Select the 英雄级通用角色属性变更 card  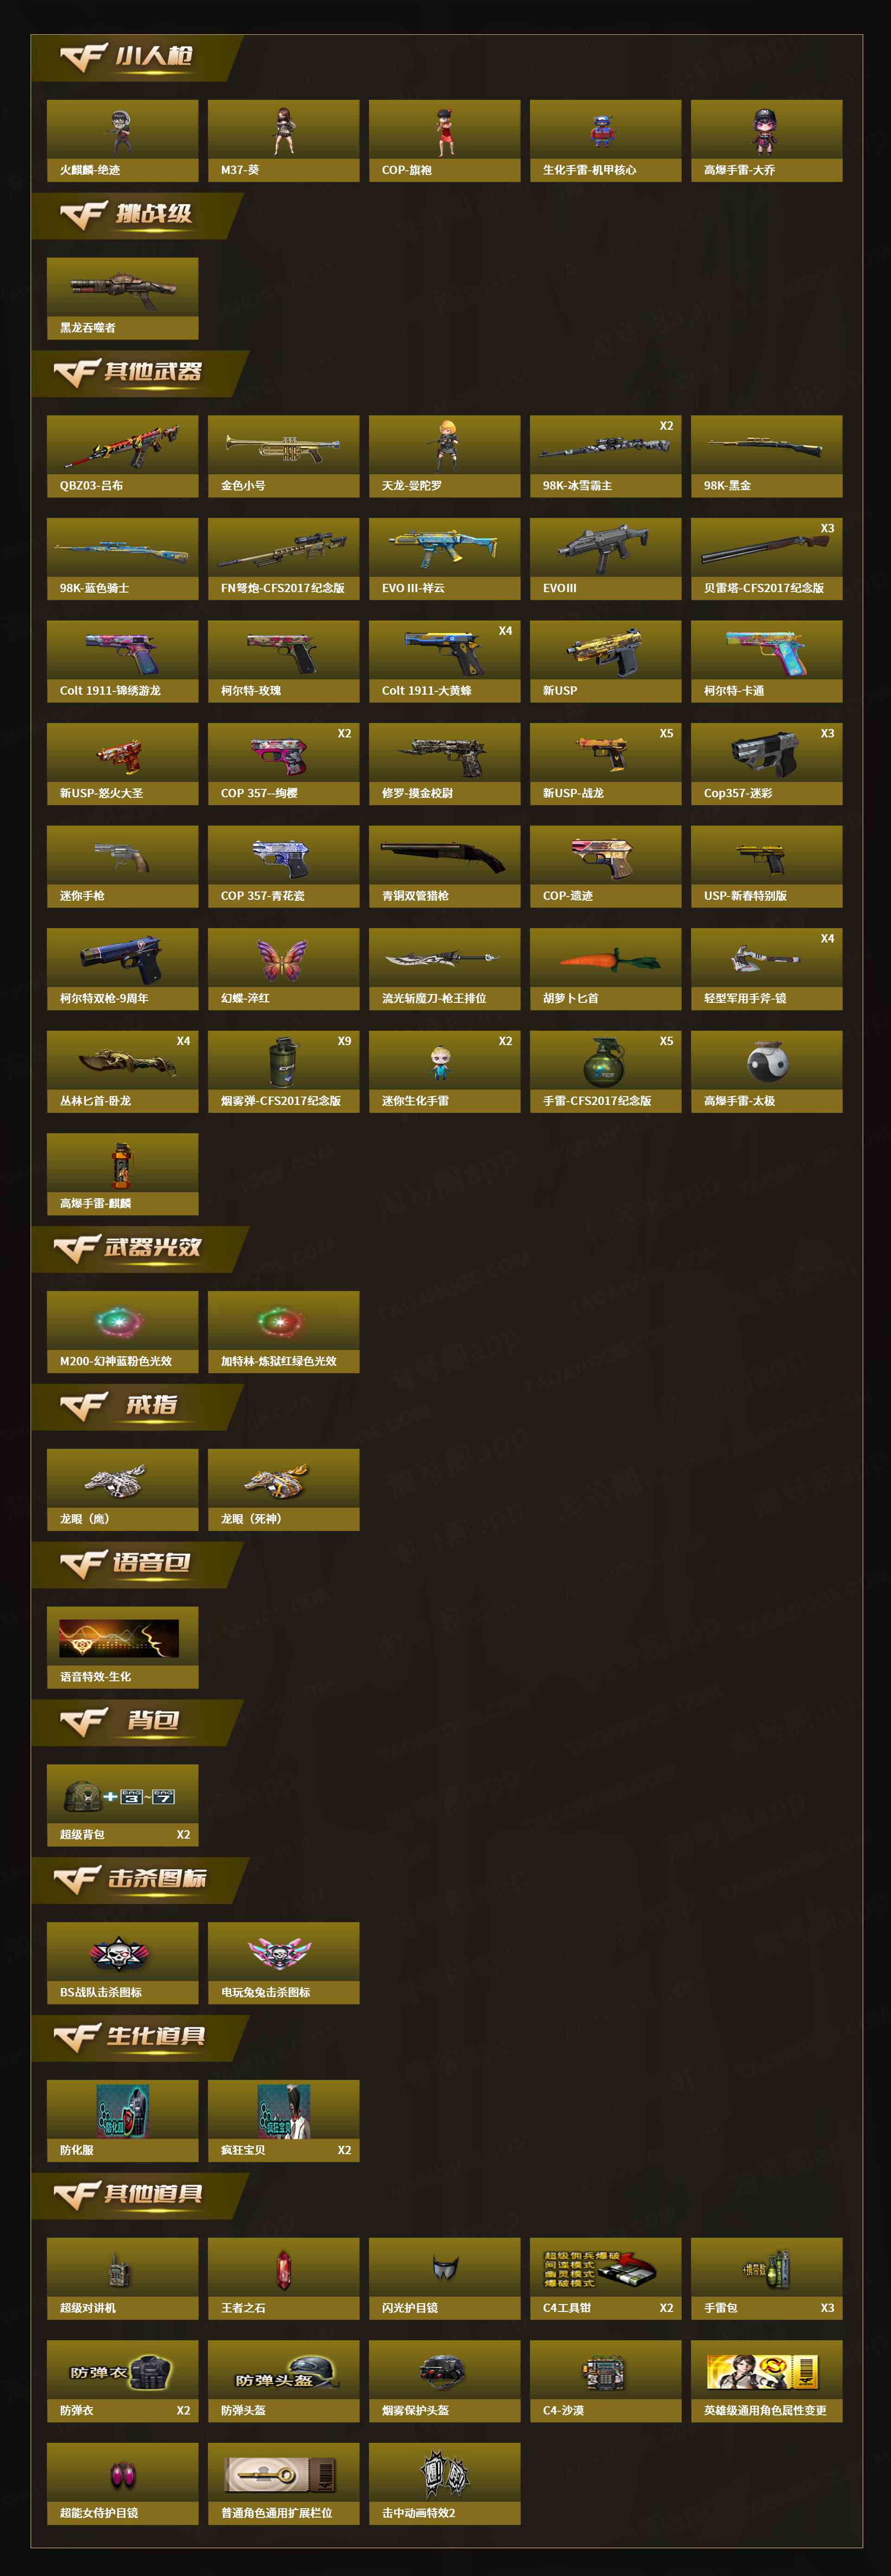tap(766, 2381)
